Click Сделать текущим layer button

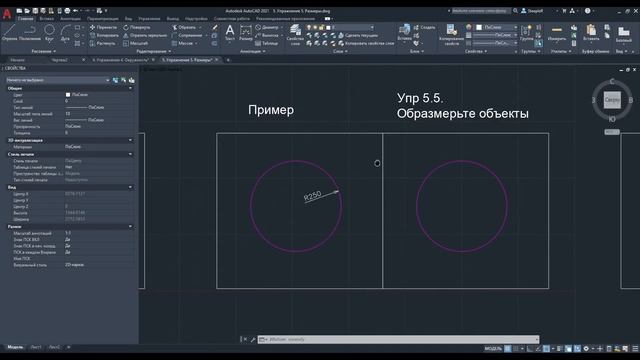(358, 36)
